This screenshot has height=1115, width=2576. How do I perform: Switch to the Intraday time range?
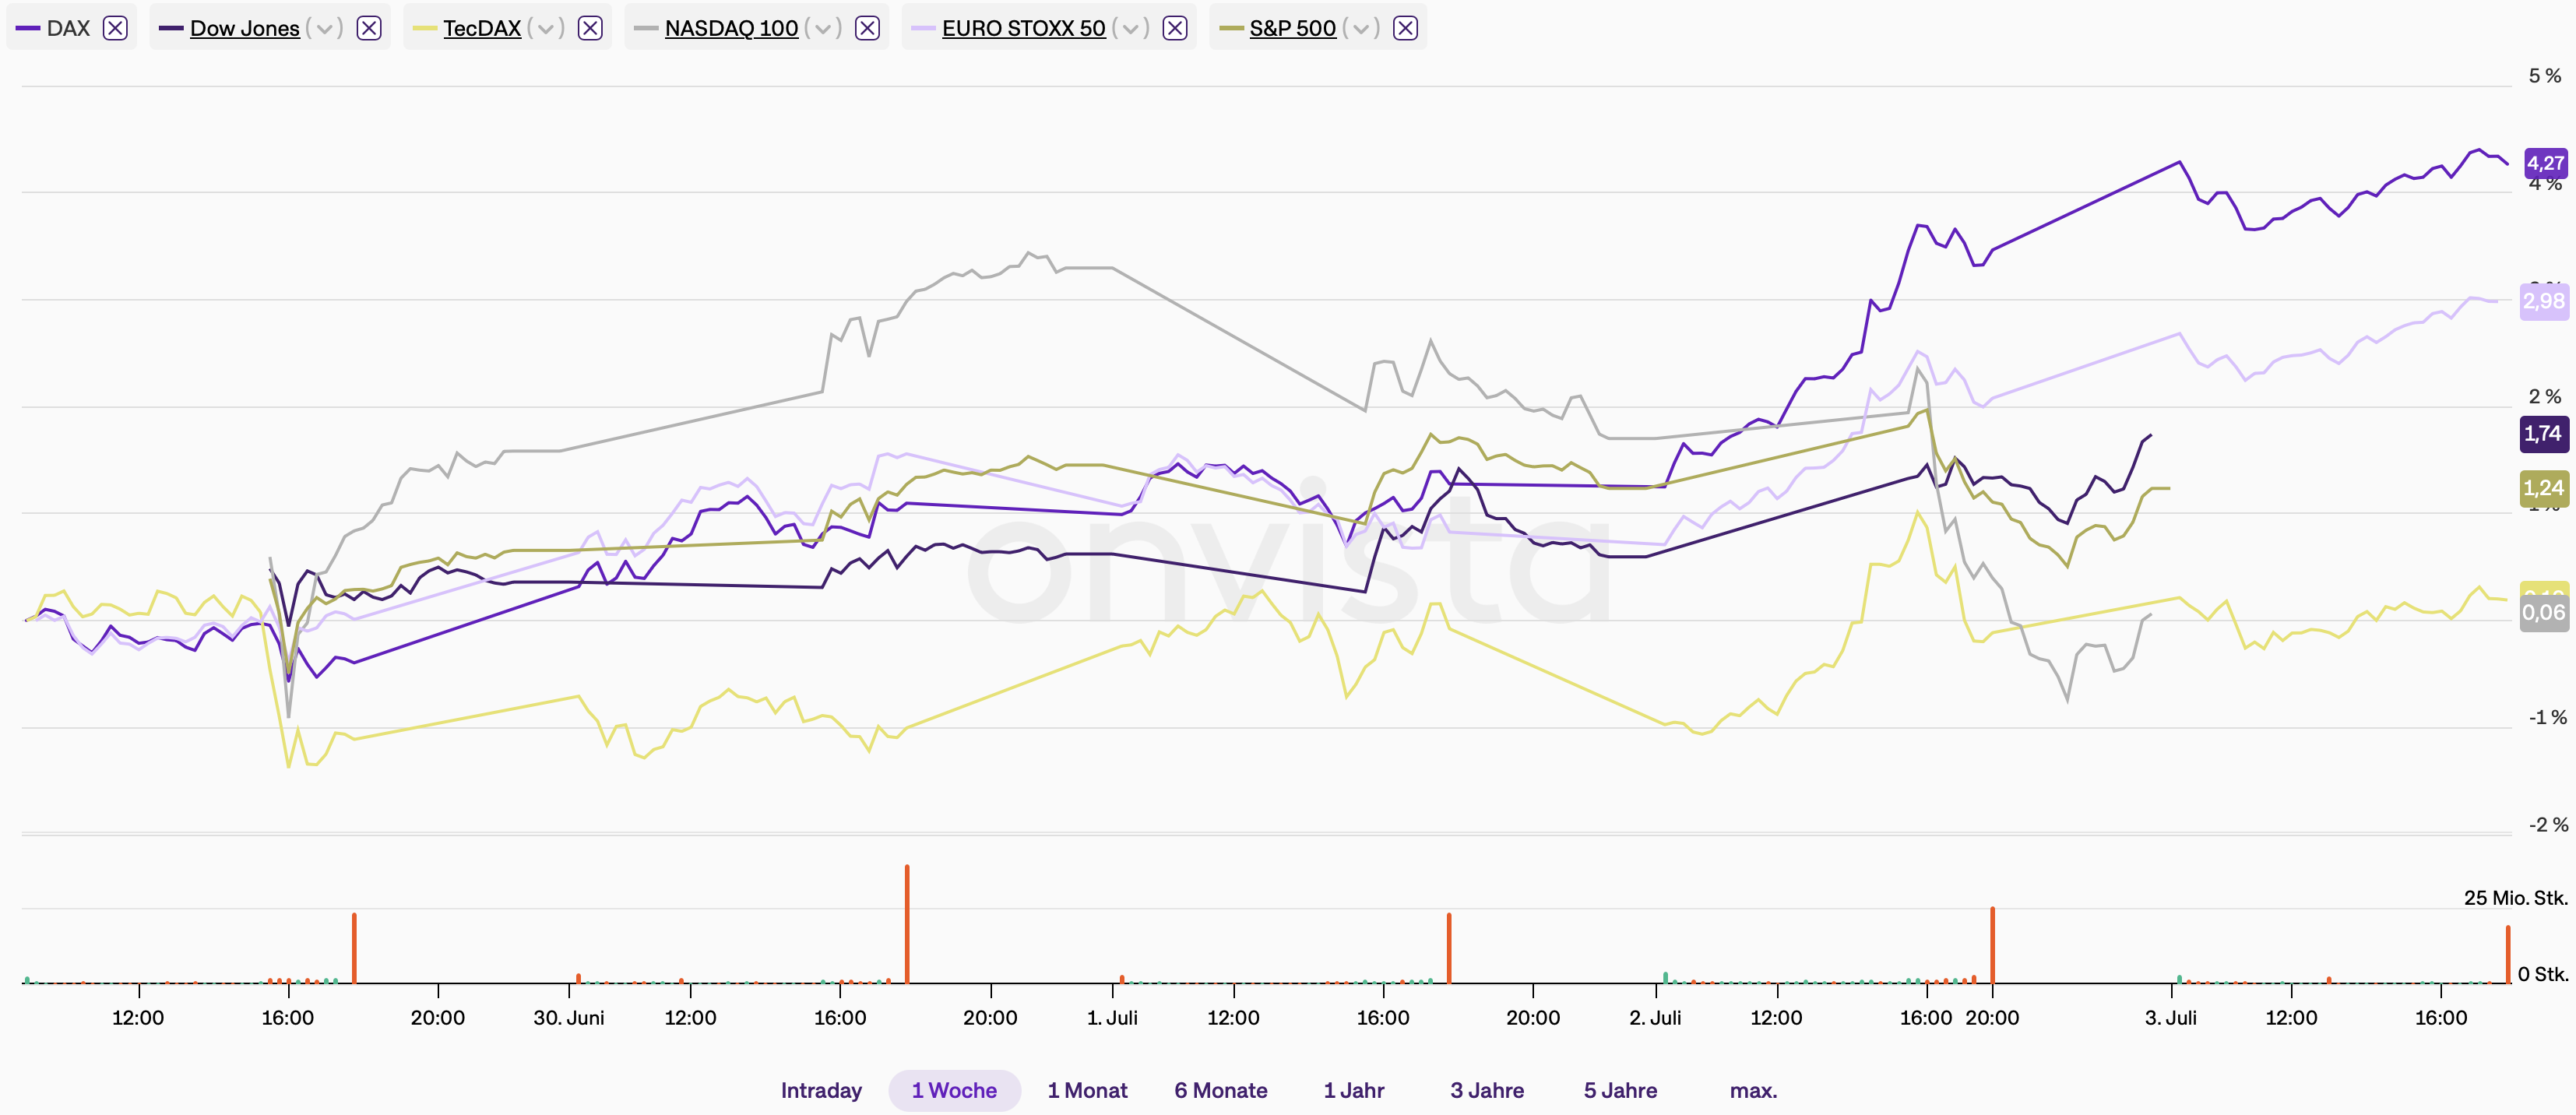[x=821, y=1090]
